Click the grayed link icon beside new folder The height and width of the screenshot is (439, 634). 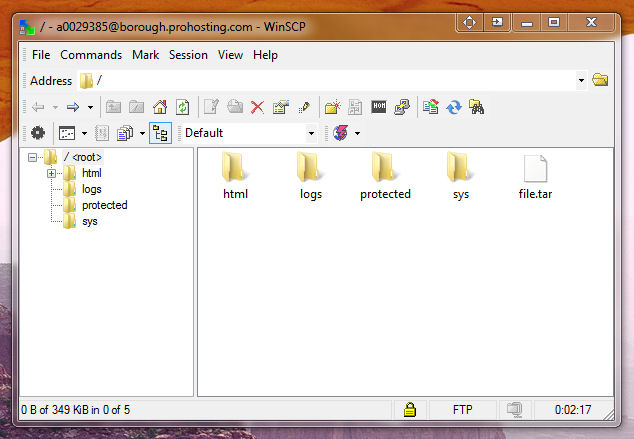click(x=355, y=107)
